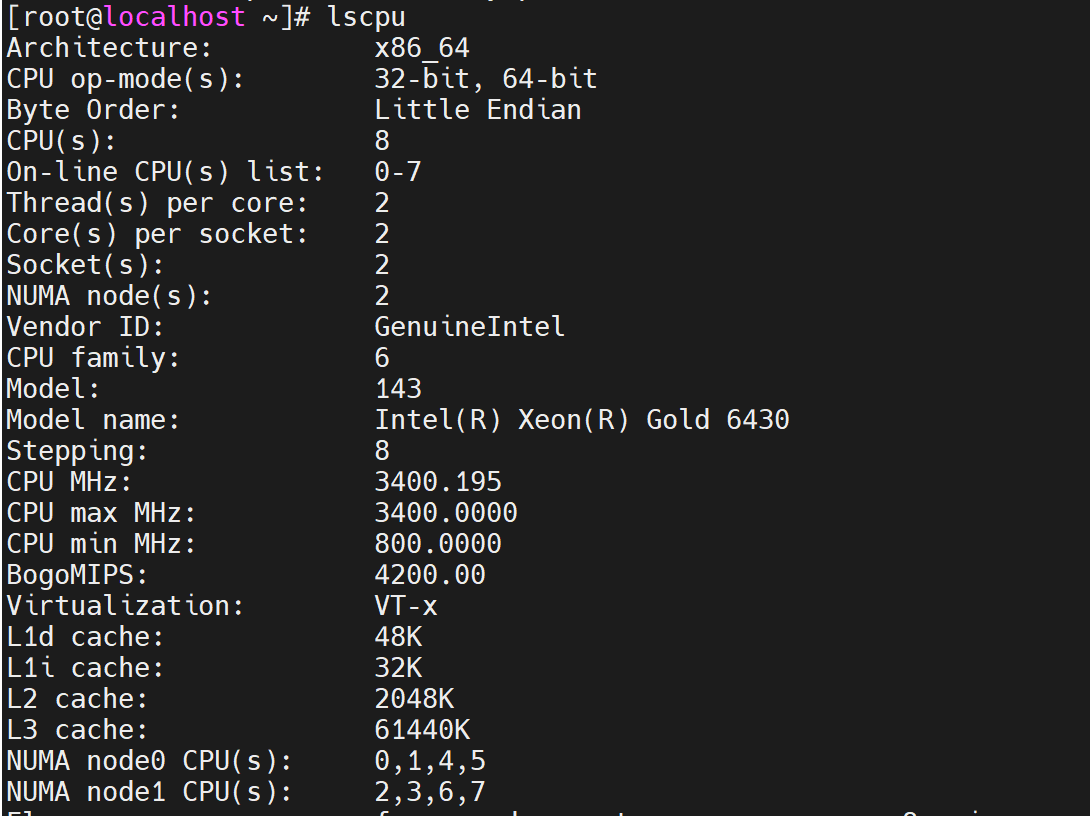Click the "32-bit, 64-bit" op-mode value
Viewport: 1090px width, 816px height.
pyautogui.click(x=486, y=79)
